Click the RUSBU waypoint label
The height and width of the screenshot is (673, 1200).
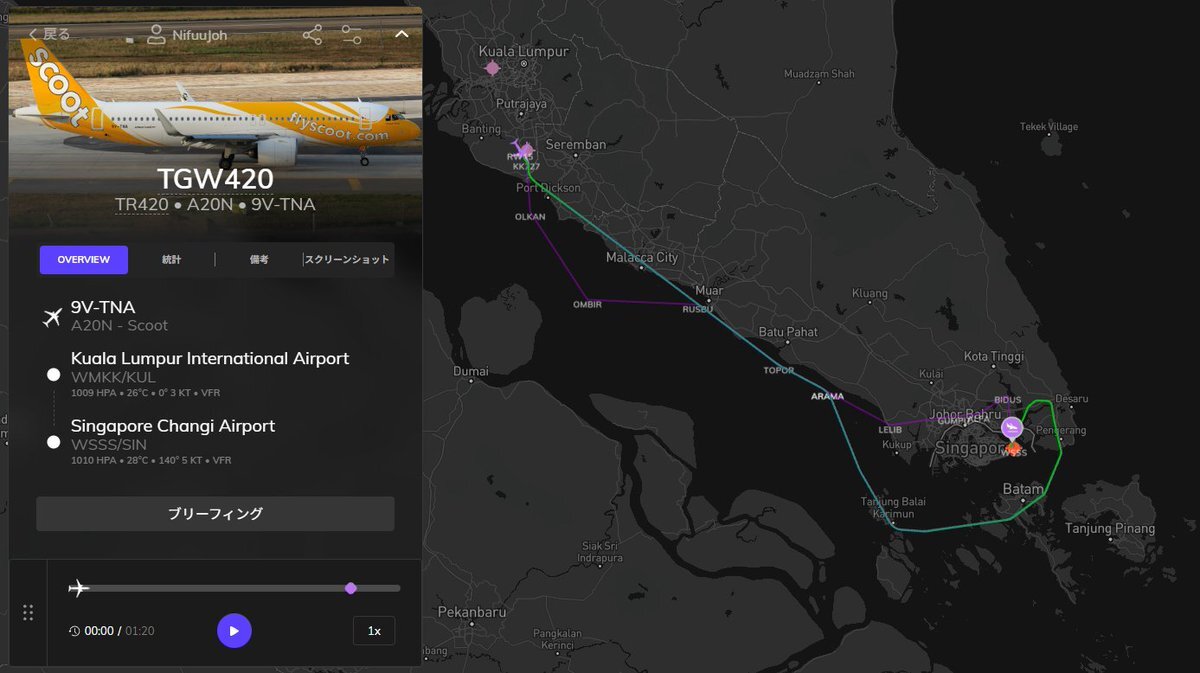(x=697, y=309)
